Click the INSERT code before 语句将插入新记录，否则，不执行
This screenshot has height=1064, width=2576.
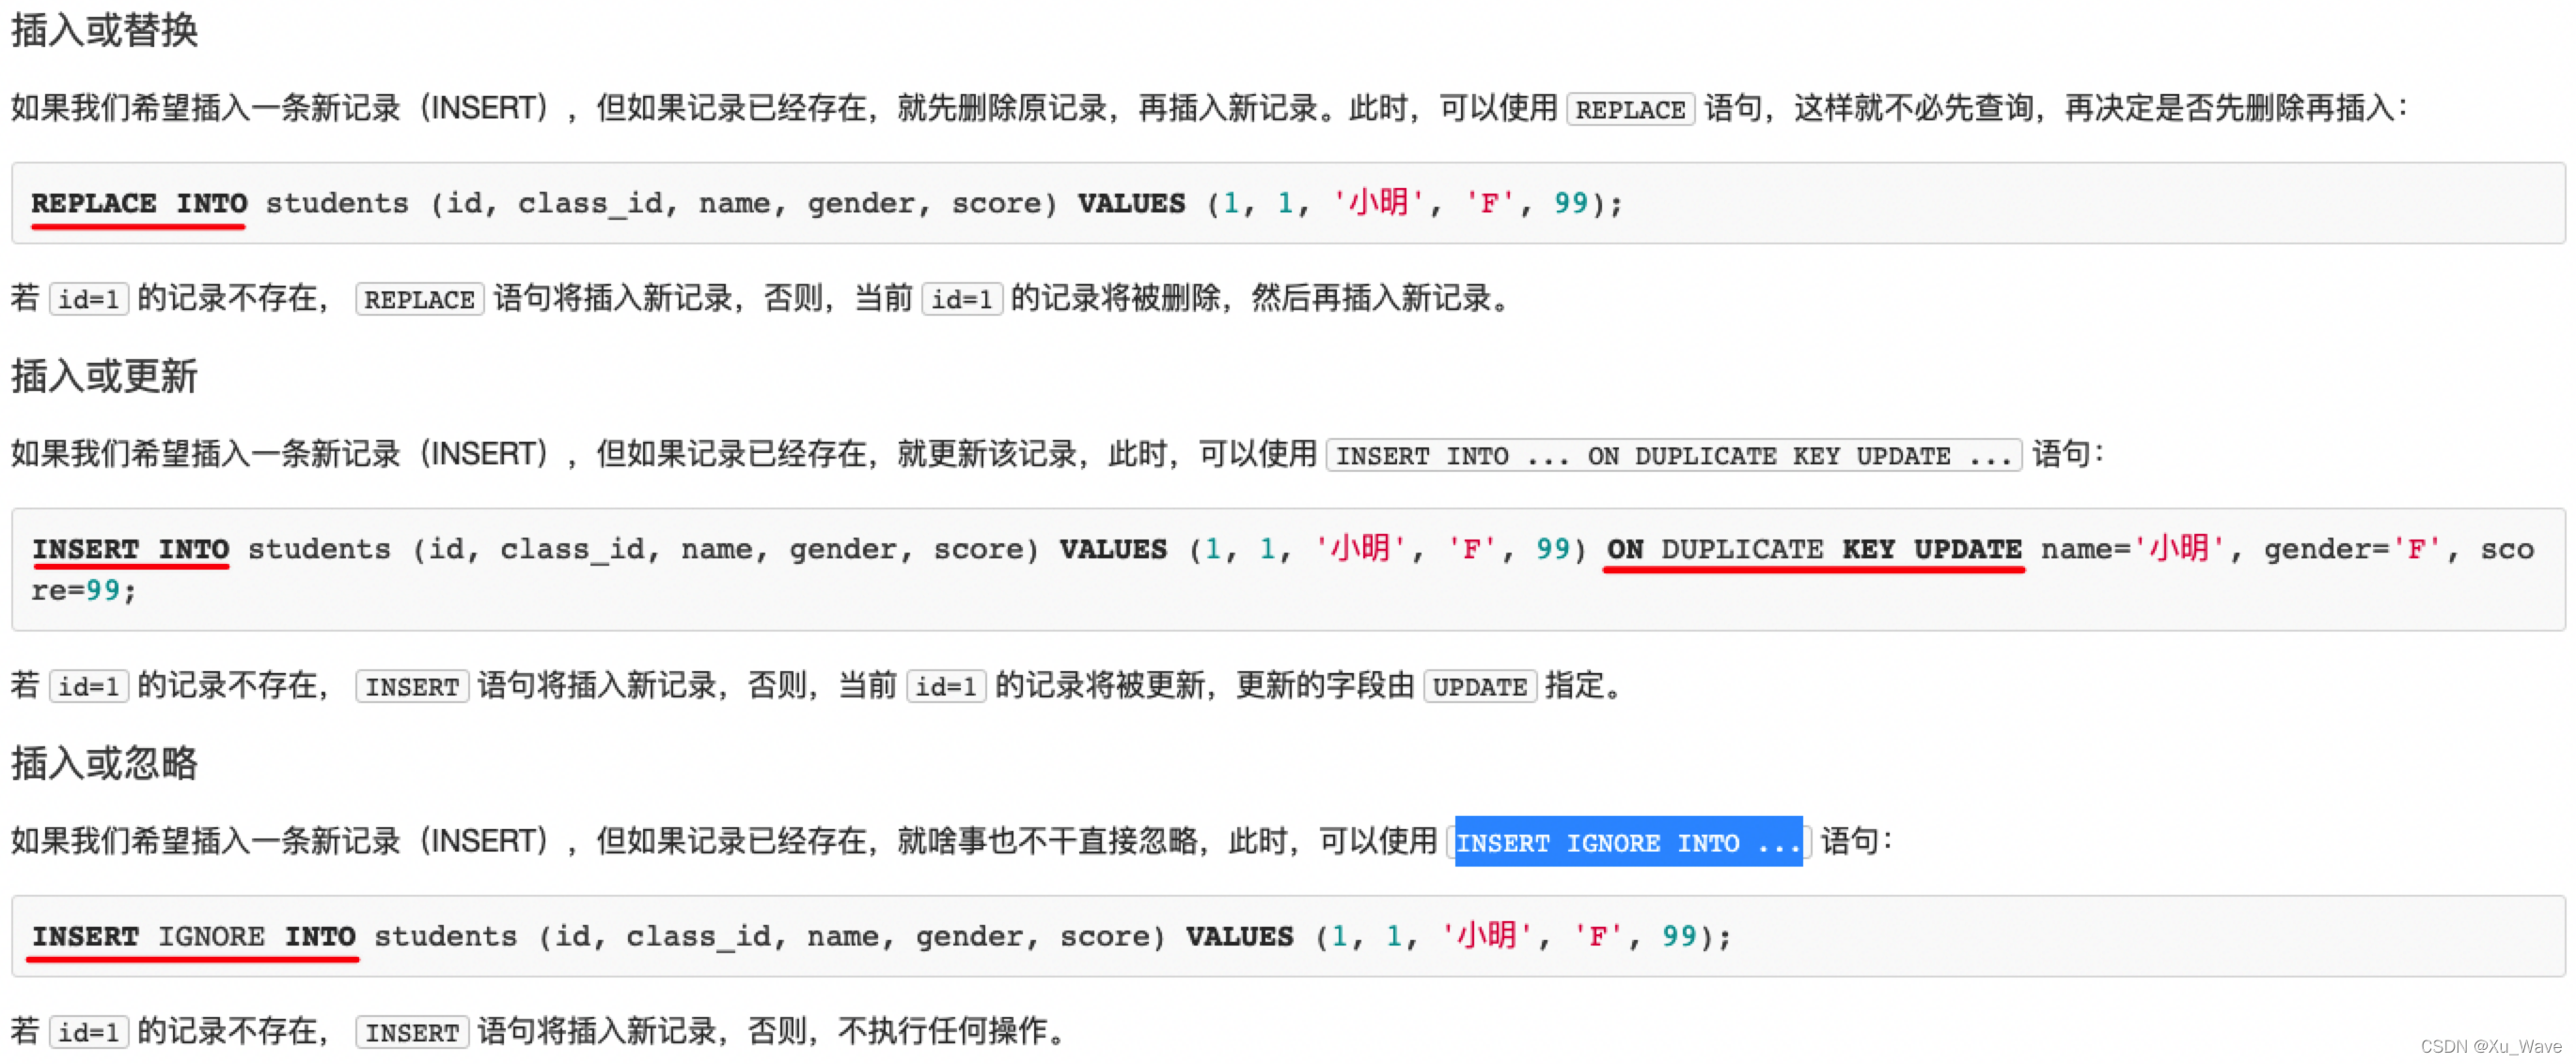(411, 1033)
